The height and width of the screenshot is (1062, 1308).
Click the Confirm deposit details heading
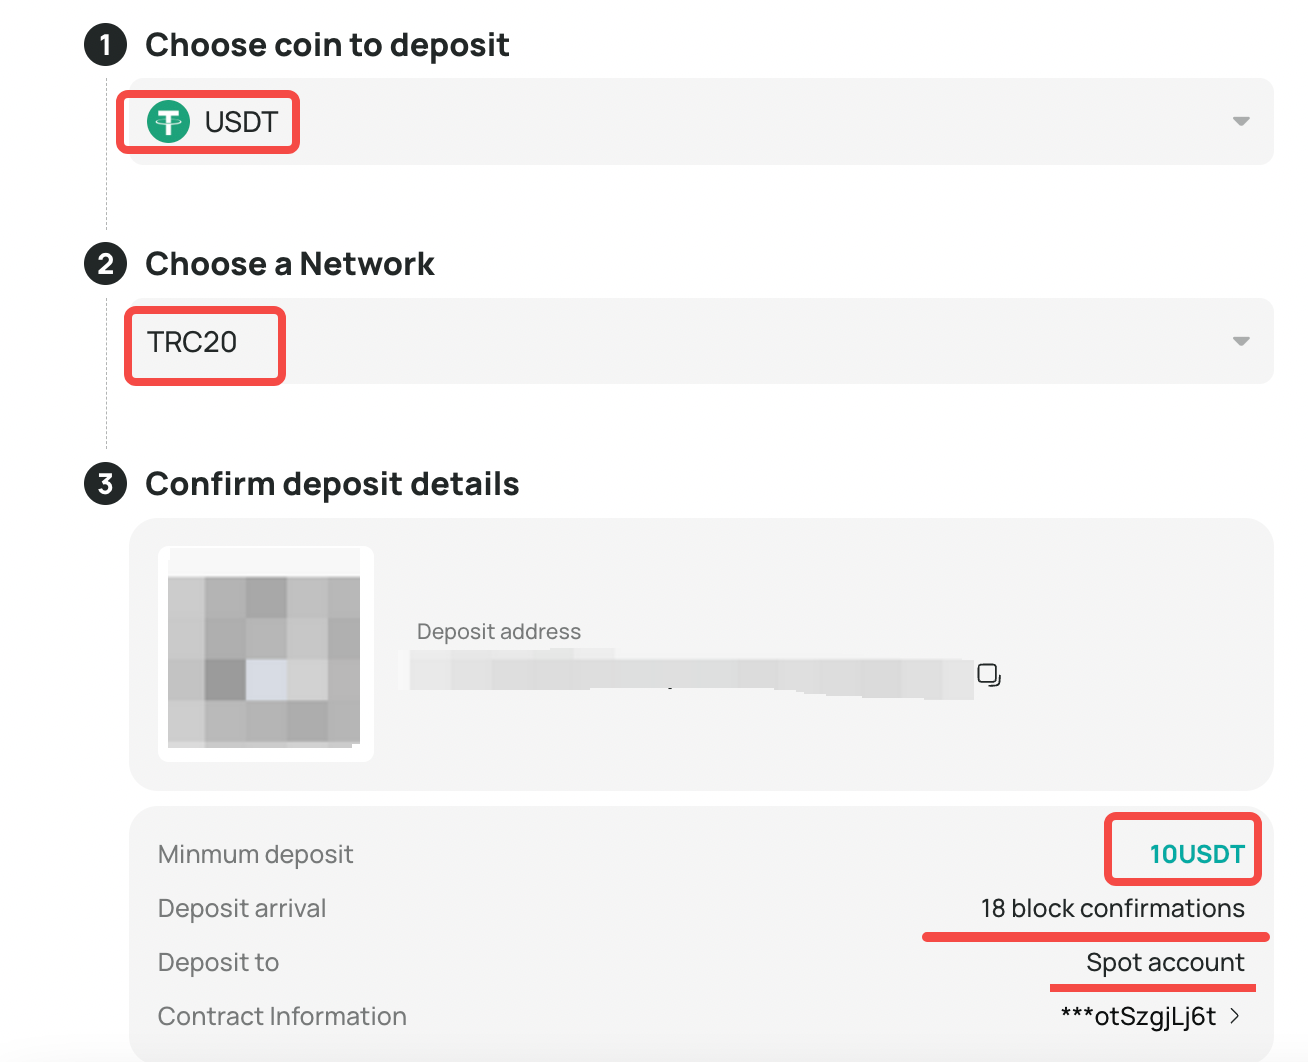[332, 484]
